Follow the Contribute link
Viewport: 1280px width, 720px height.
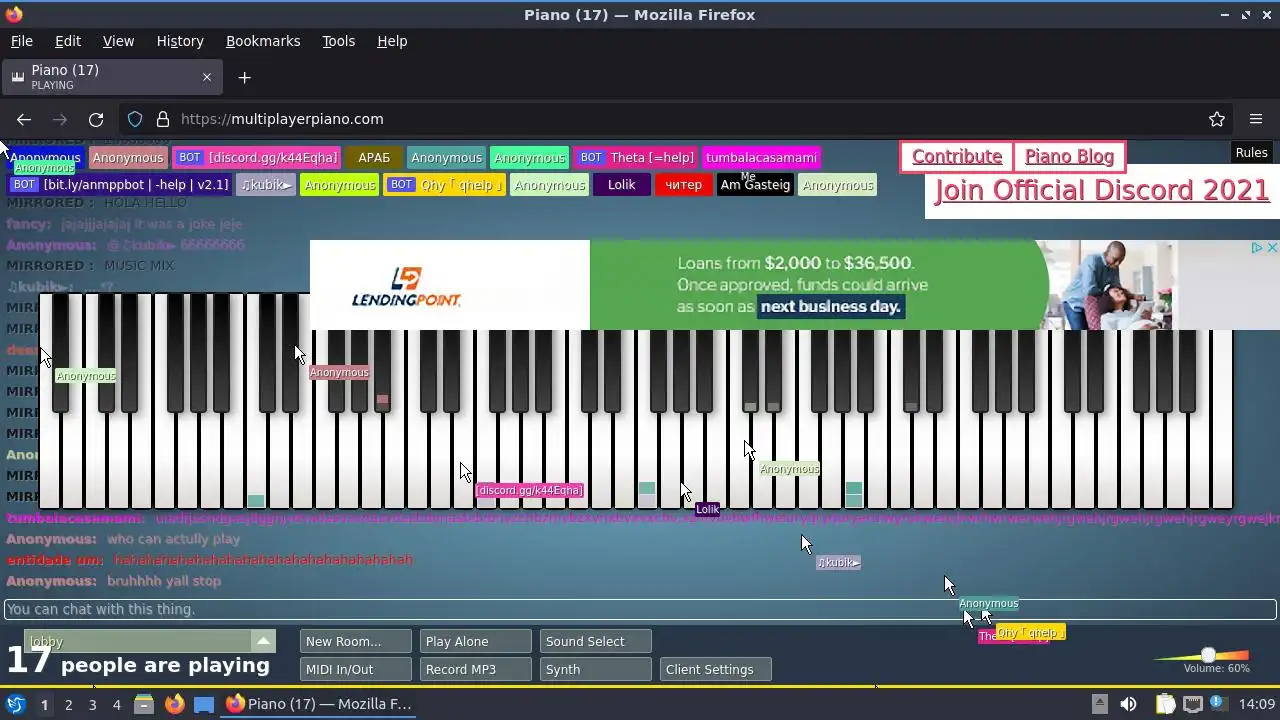957,157
